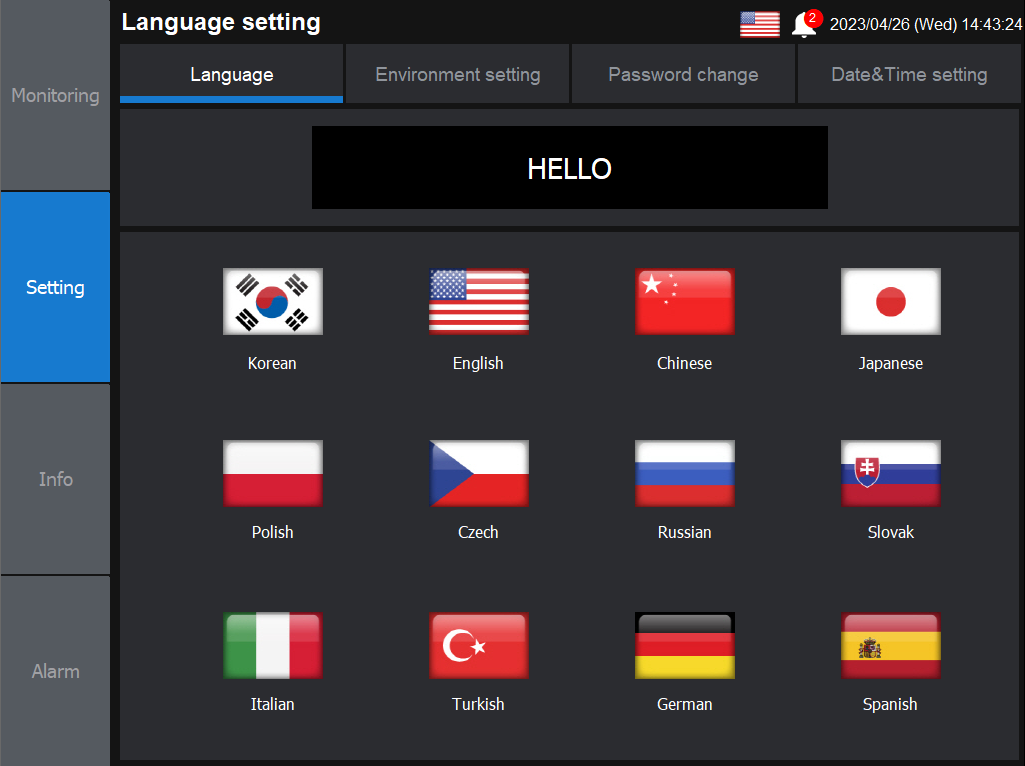This screenshot has width=1025, height=766.
Task: Select the Korean flag to switch language
Action: pyautogui.click(x=272, y=301)
